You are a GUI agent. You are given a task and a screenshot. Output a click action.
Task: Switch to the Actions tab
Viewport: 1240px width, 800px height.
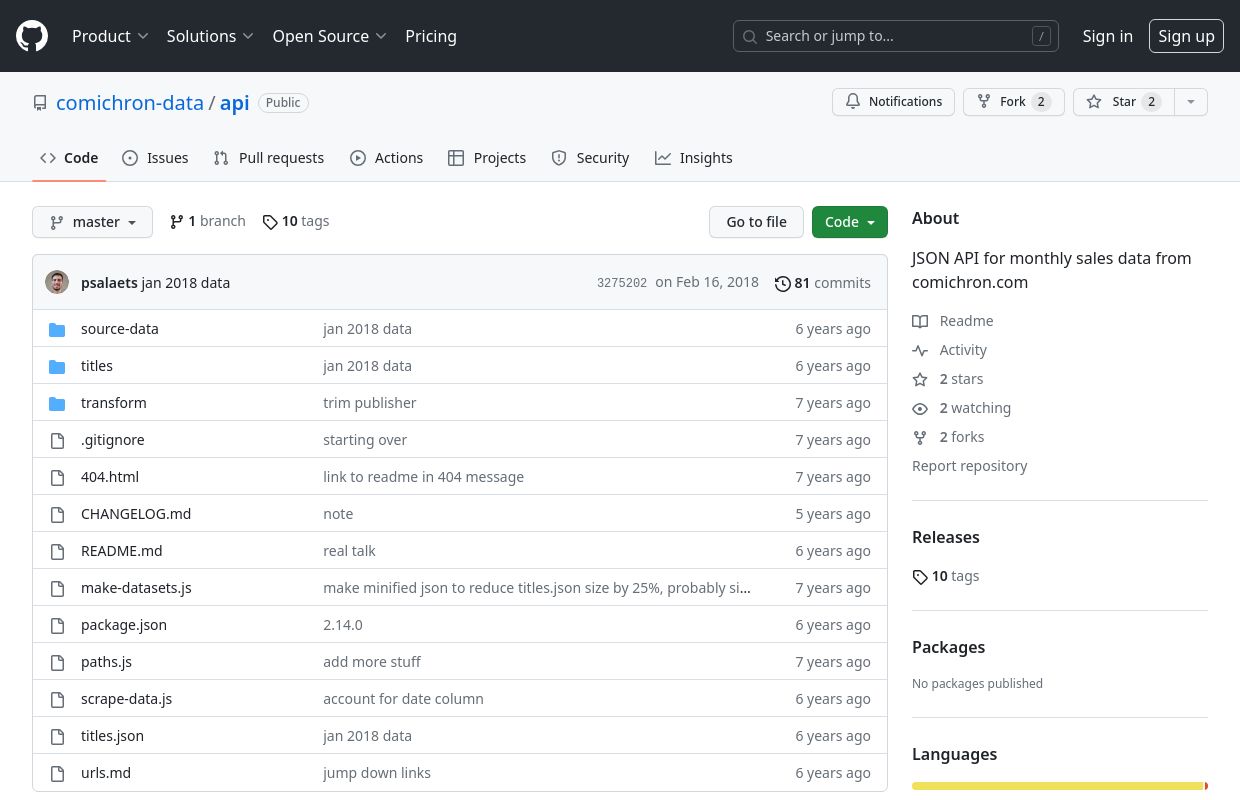[386, 158]
